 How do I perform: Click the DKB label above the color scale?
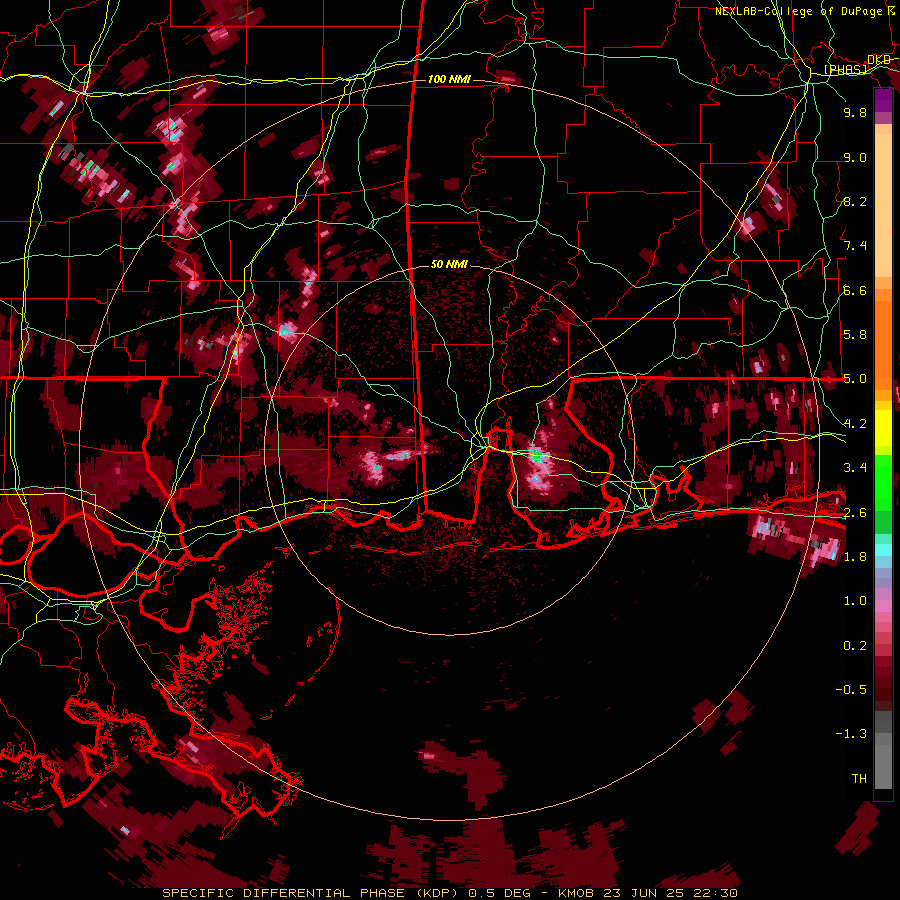[x=879, y=59]
